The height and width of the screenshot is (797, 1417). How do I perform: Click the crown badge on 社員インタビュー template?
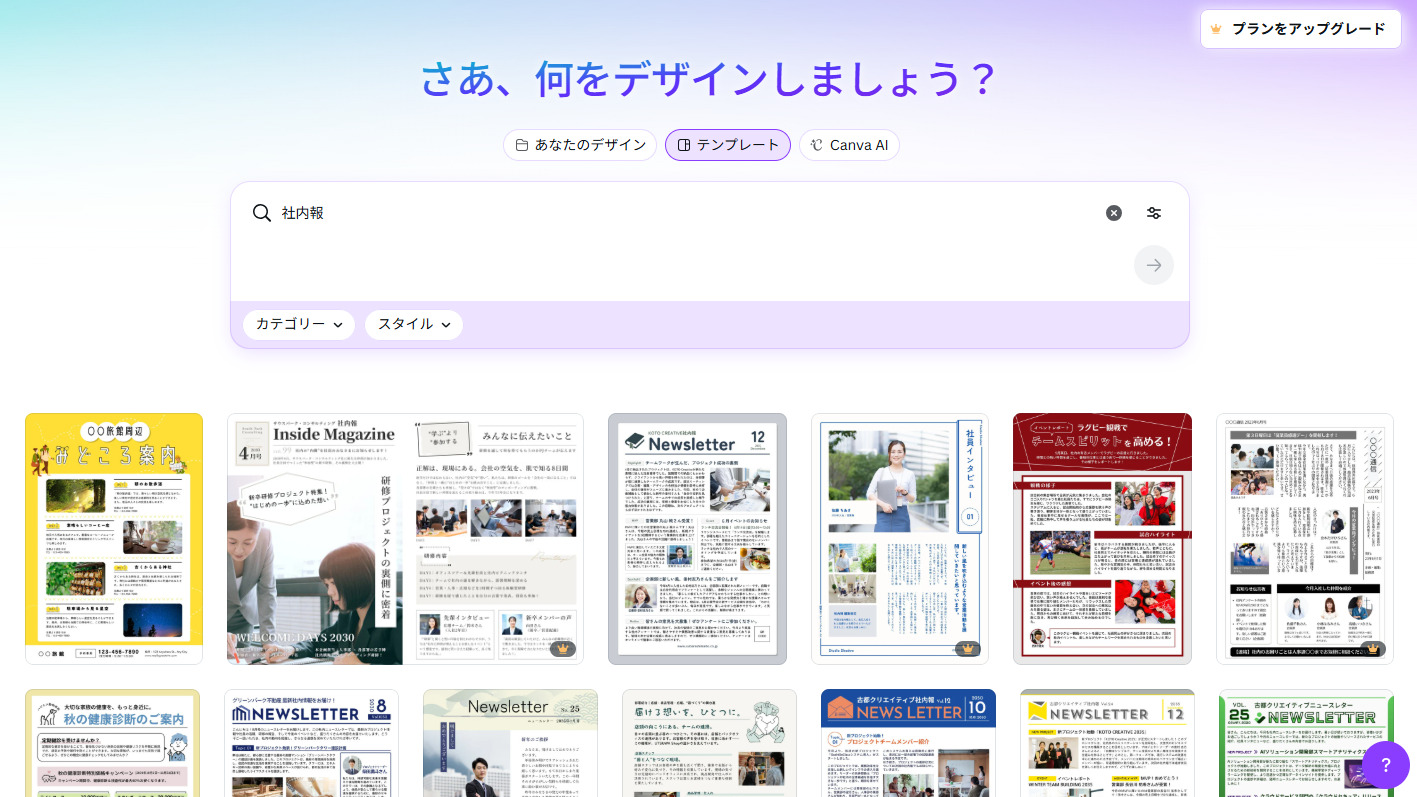967,648
